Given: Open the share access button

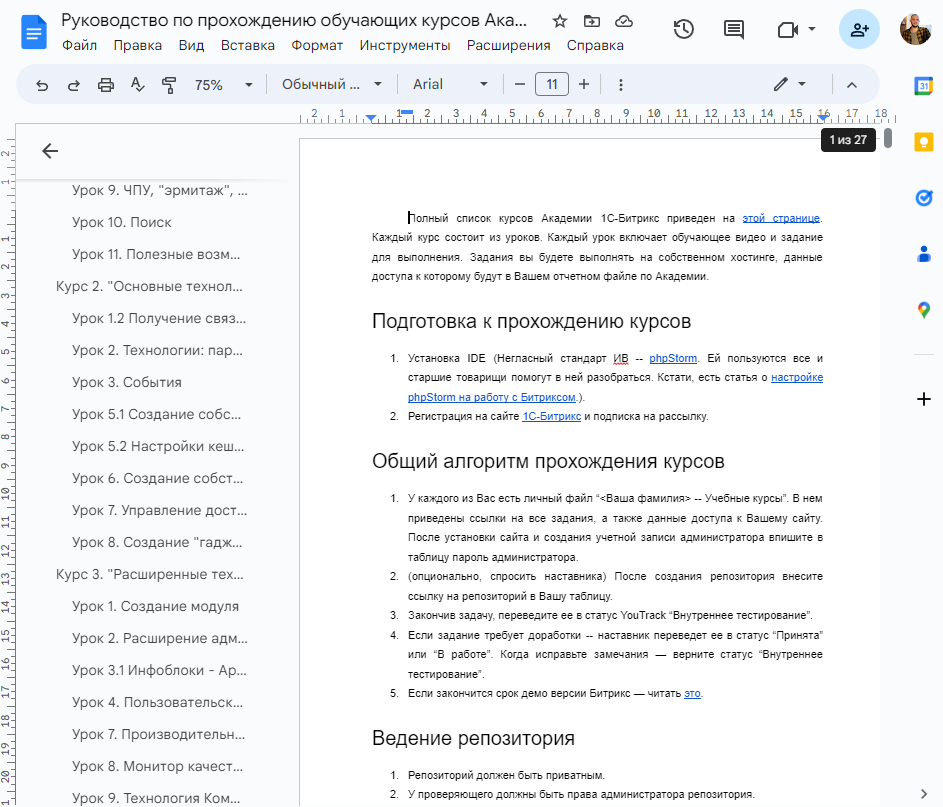Looking at the screenshot, I should coord(859,29).
